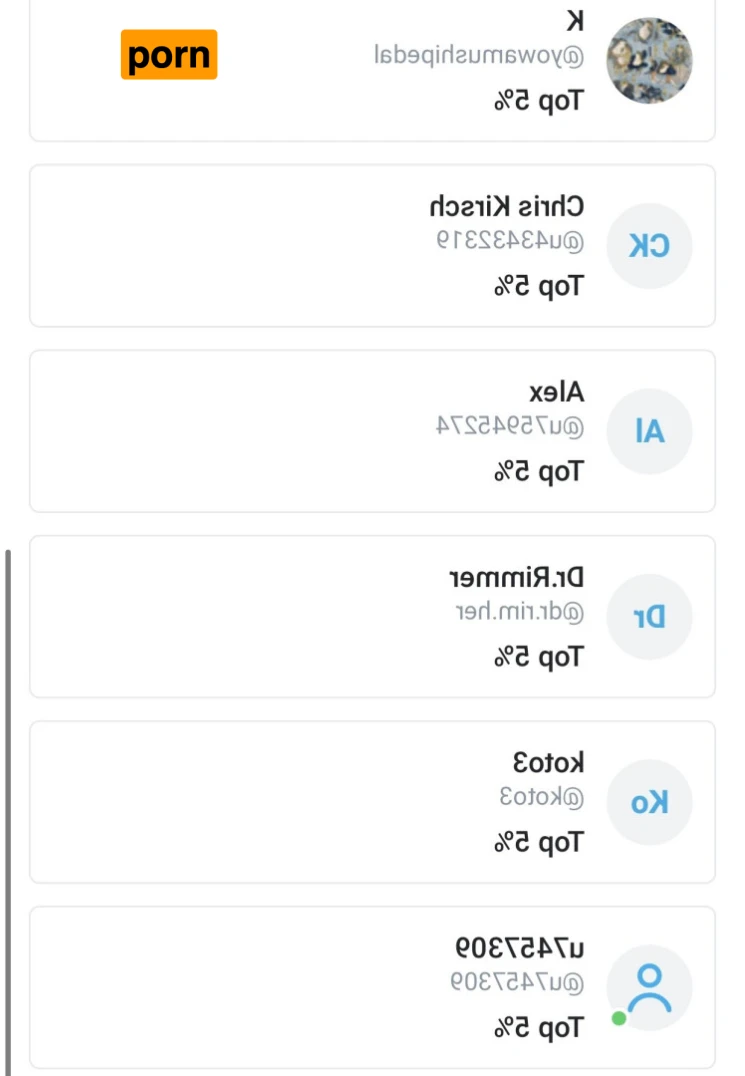The width and height of the screenshot is (745, 1076).
Task: Click Top 5% badge on Alex's card
Action: point(537,472)
